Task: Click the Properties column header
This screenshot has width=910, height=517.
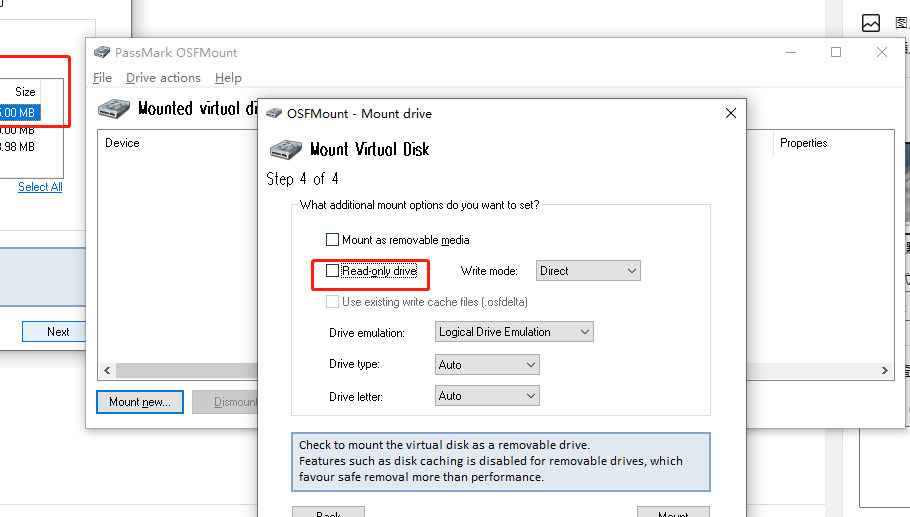Action: (803, 143)
